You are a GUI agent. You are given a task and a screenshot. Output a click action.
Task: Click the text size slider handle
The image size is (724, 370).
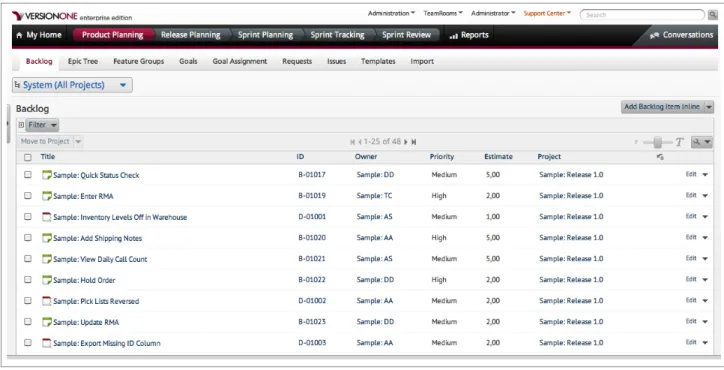click(657, 143)
